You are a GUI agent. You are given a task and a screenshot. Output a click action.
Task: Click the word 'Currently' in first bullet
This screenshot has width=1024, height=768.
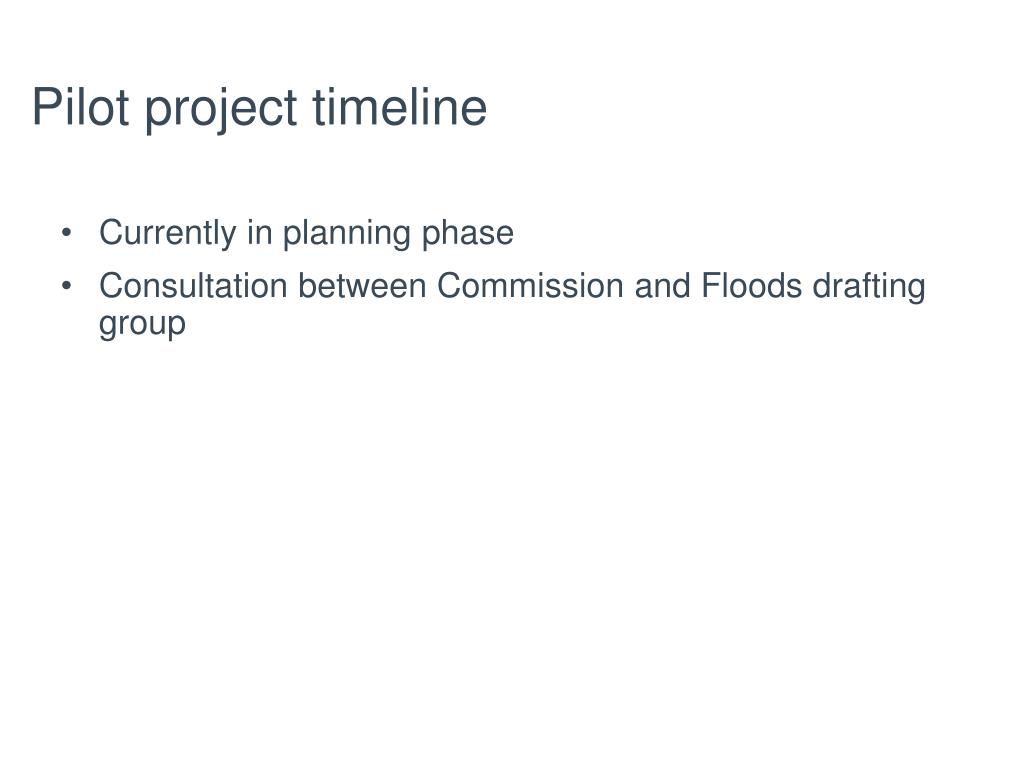click(167, 234)
